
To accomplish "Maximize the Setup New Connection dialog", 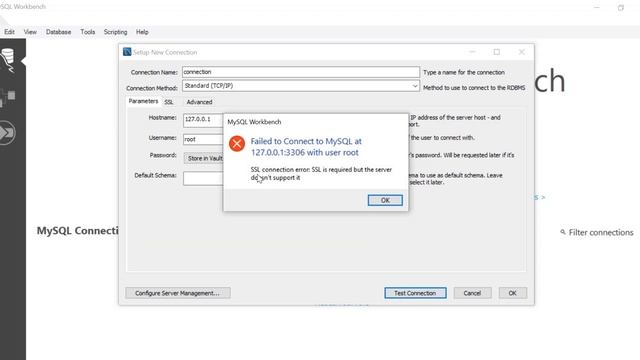I will (497, 52).
